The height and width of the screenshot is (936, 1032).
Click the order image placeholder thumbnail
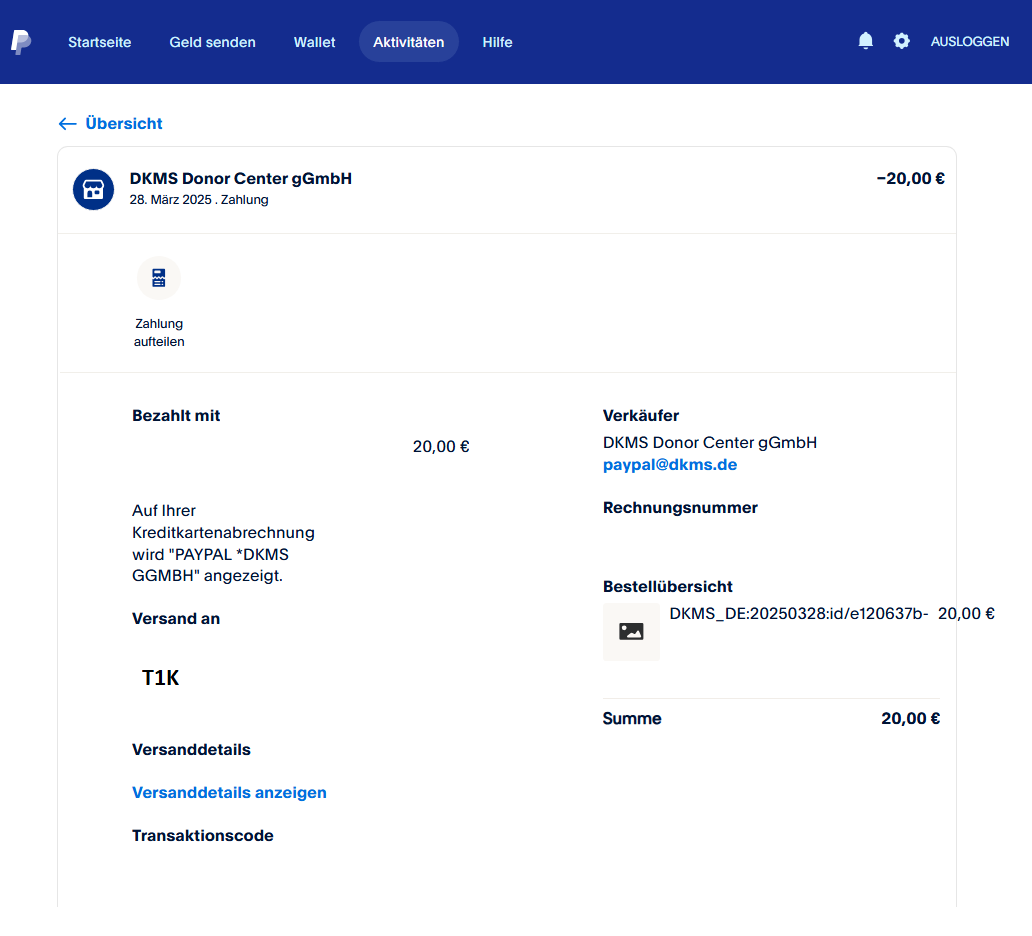point(631,632)
